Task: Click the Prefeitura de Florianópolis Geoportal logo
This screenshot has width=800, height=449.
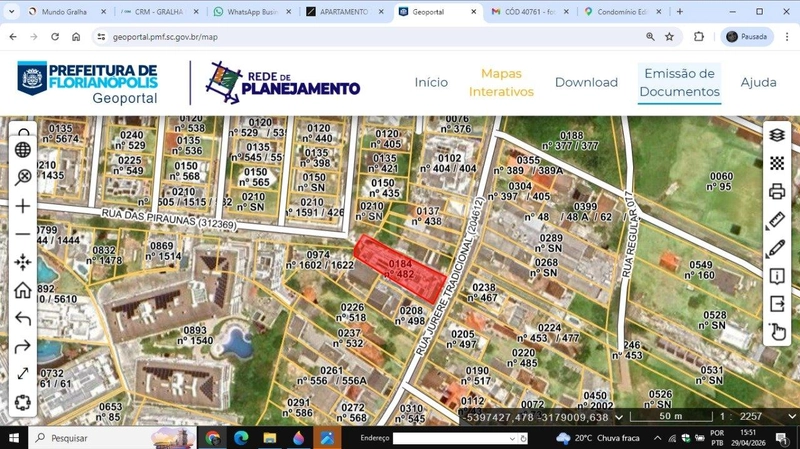Action: [x=87, y=83]
